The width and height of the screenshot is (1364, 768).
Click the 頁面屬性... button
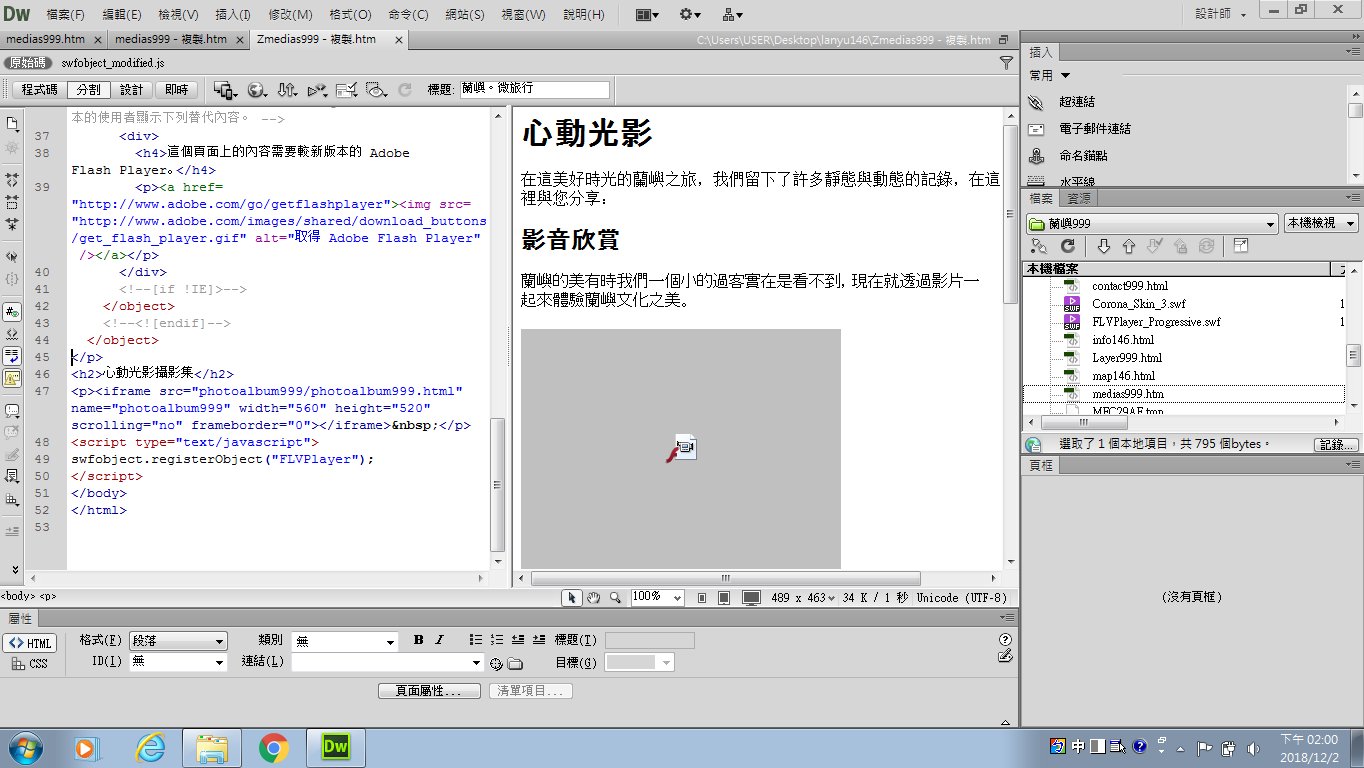pos(429,691)
